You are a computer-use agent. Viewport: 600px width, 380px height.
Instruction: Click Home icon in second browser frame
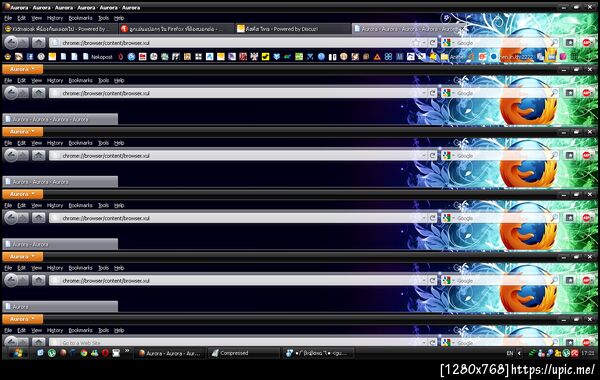tap(38, 93)
